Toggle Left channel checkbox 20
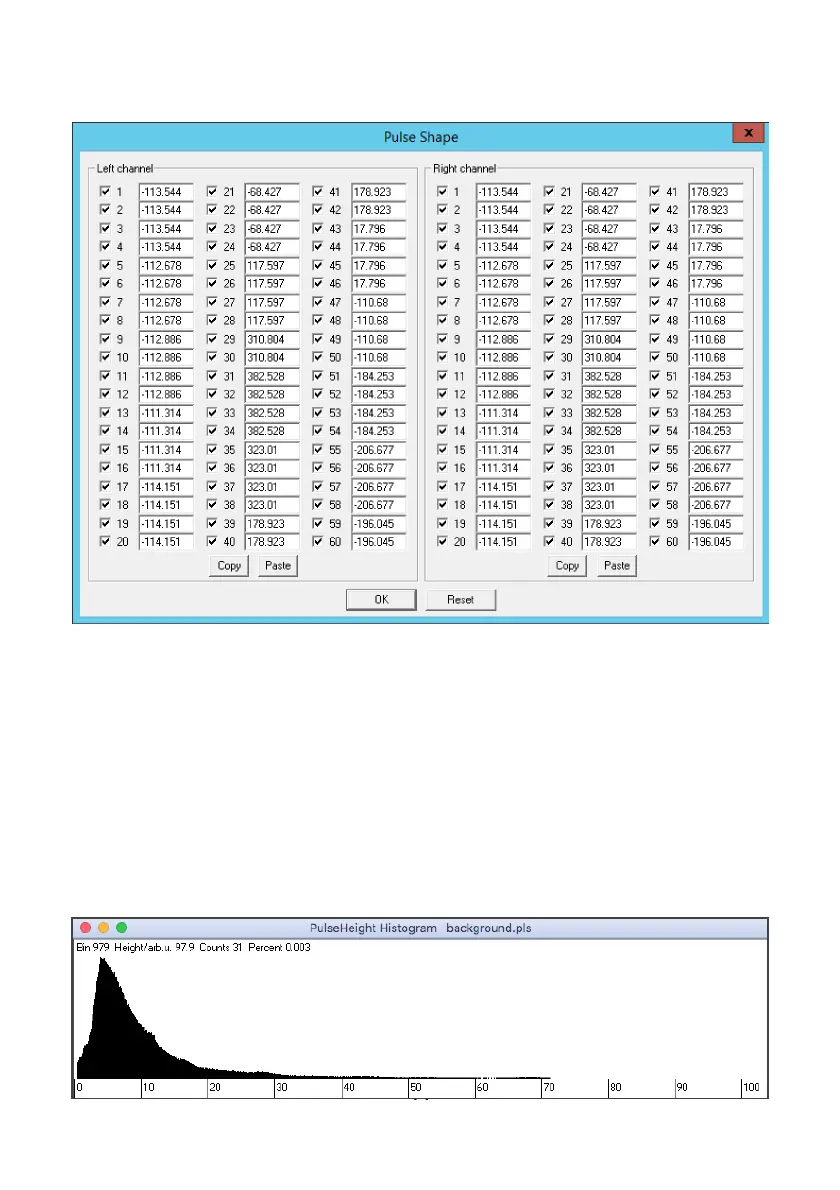The image size is (840, 1190). (105, 541)
